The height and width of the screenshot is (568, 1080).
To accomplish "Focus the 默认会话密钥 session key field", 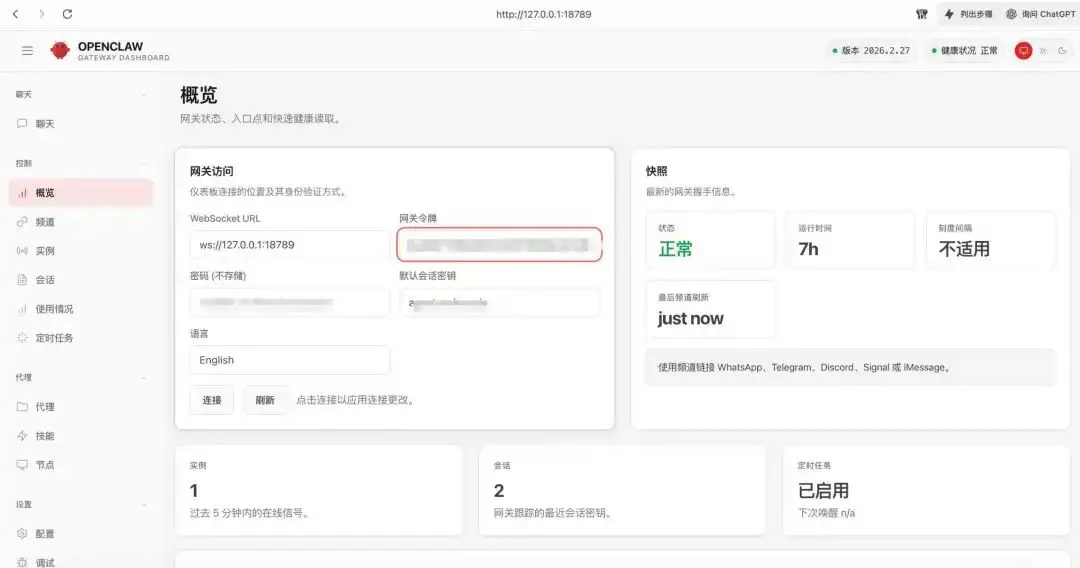I will tap(499, 302).
